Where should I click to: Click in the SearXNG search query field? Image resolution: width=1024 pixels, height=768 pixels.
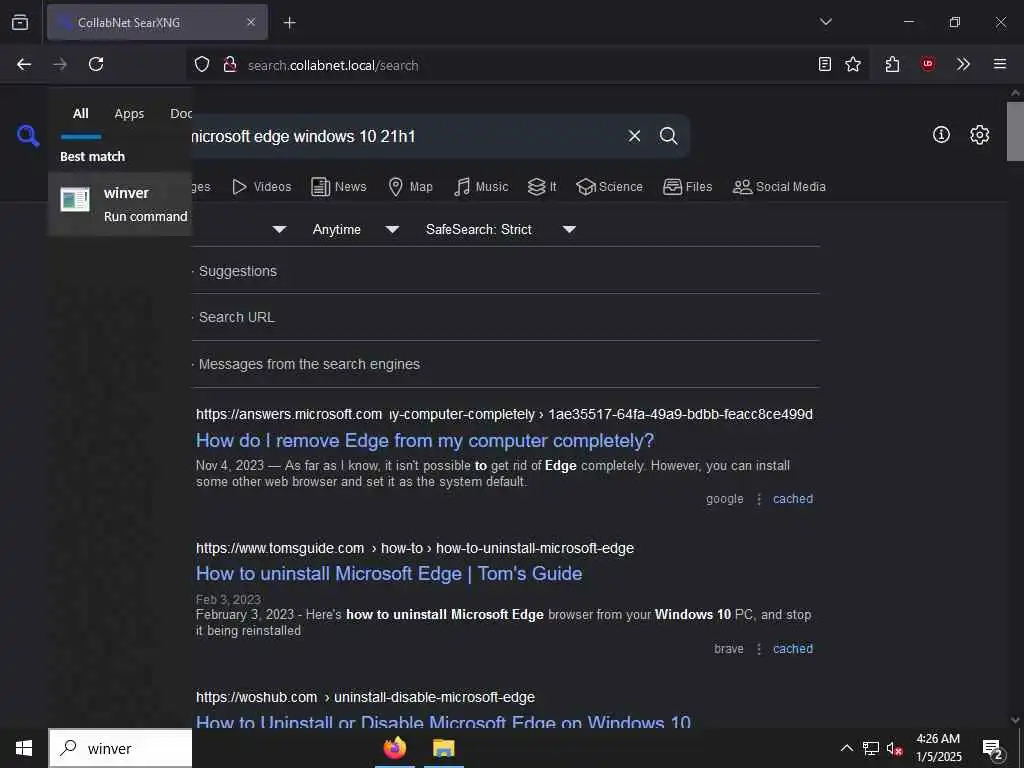tap(405, 136)
